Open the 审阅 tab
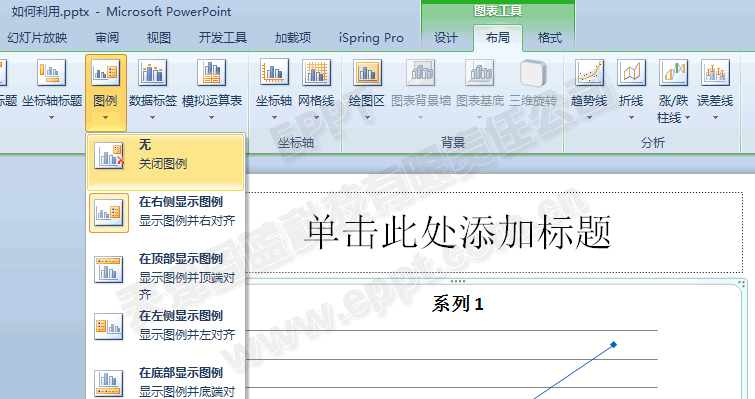The image size is (755, 399). coord(107,38)
